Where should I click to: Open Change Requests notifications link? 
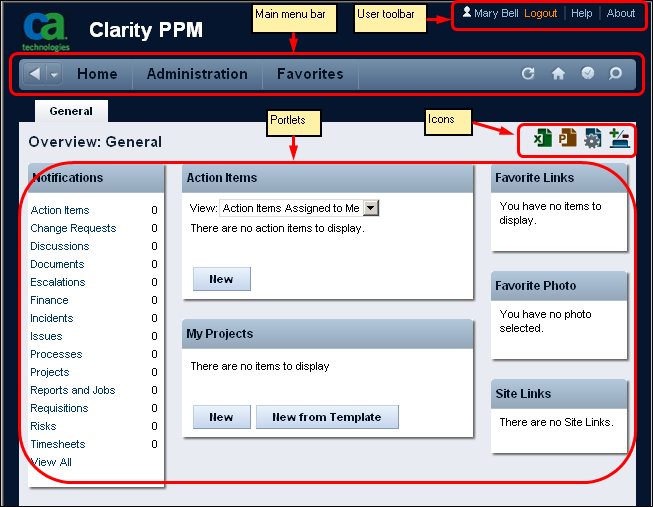(73, 228)
